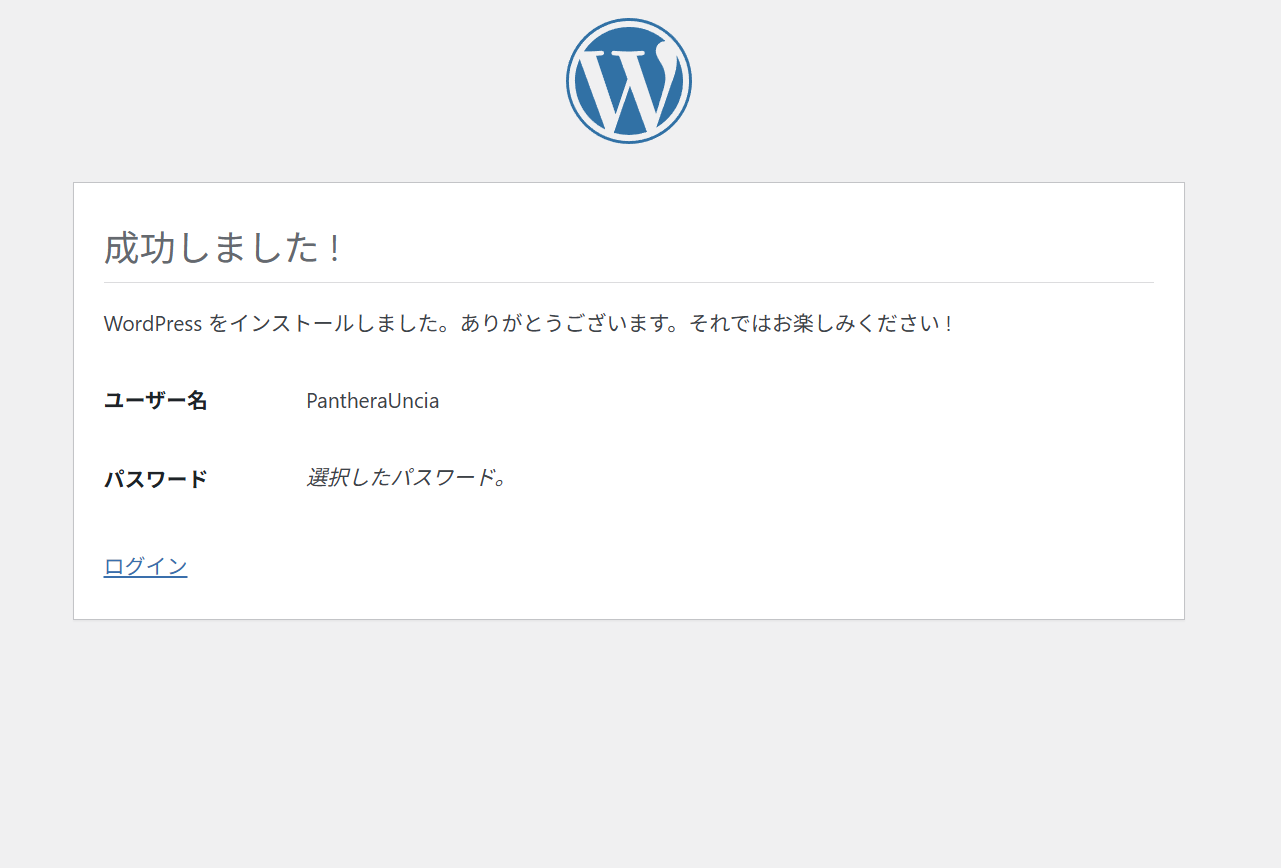Click the blue outer ring of the logo

[570, 81]
